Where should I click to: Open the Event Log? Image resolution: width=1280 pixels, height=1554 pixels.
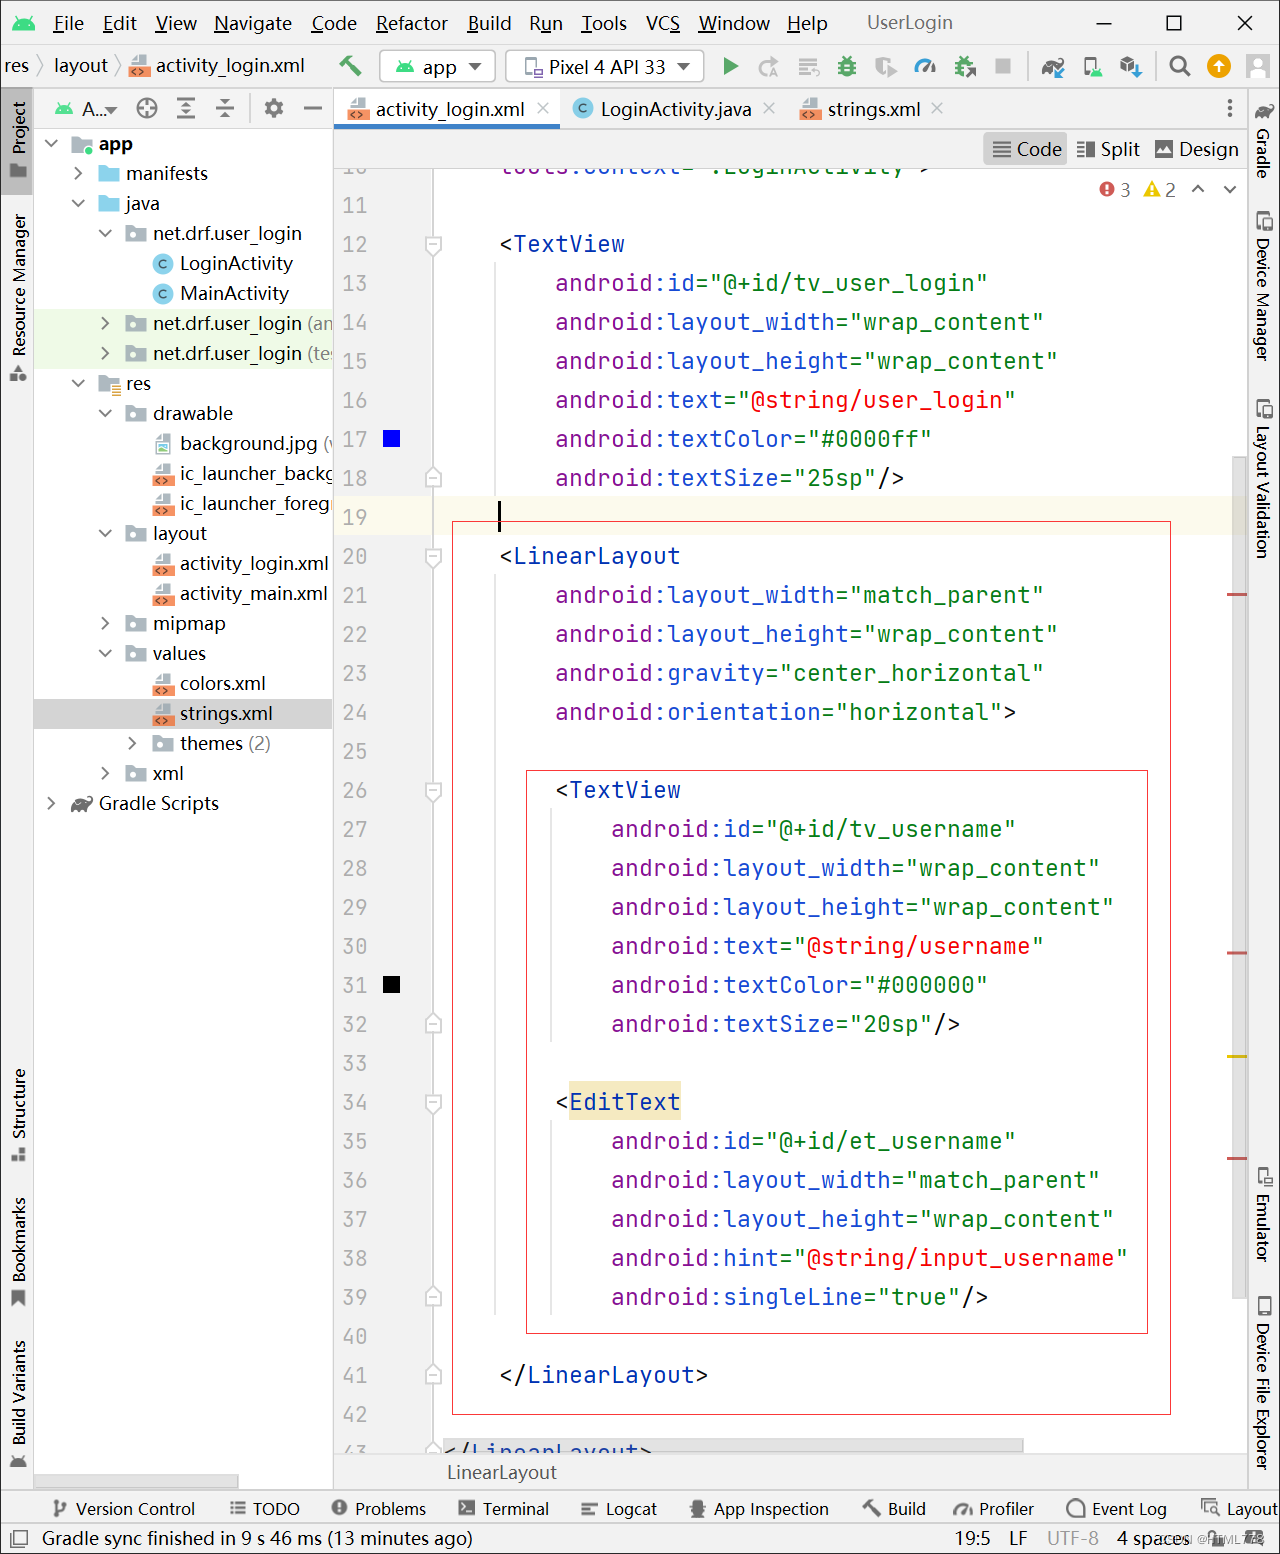click(1117, 1509)
